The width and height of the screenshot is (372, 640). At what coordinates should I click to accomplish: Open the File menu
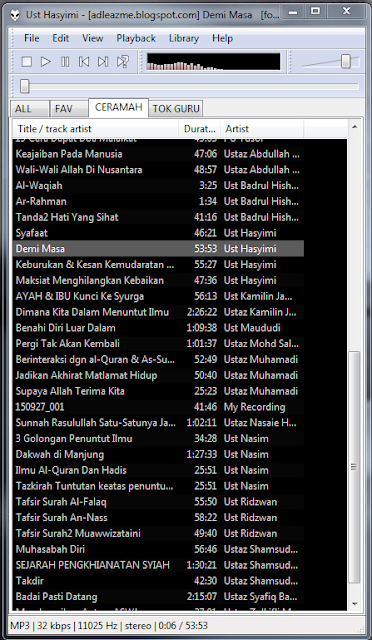pyautogui.click(x=31, y=38)
